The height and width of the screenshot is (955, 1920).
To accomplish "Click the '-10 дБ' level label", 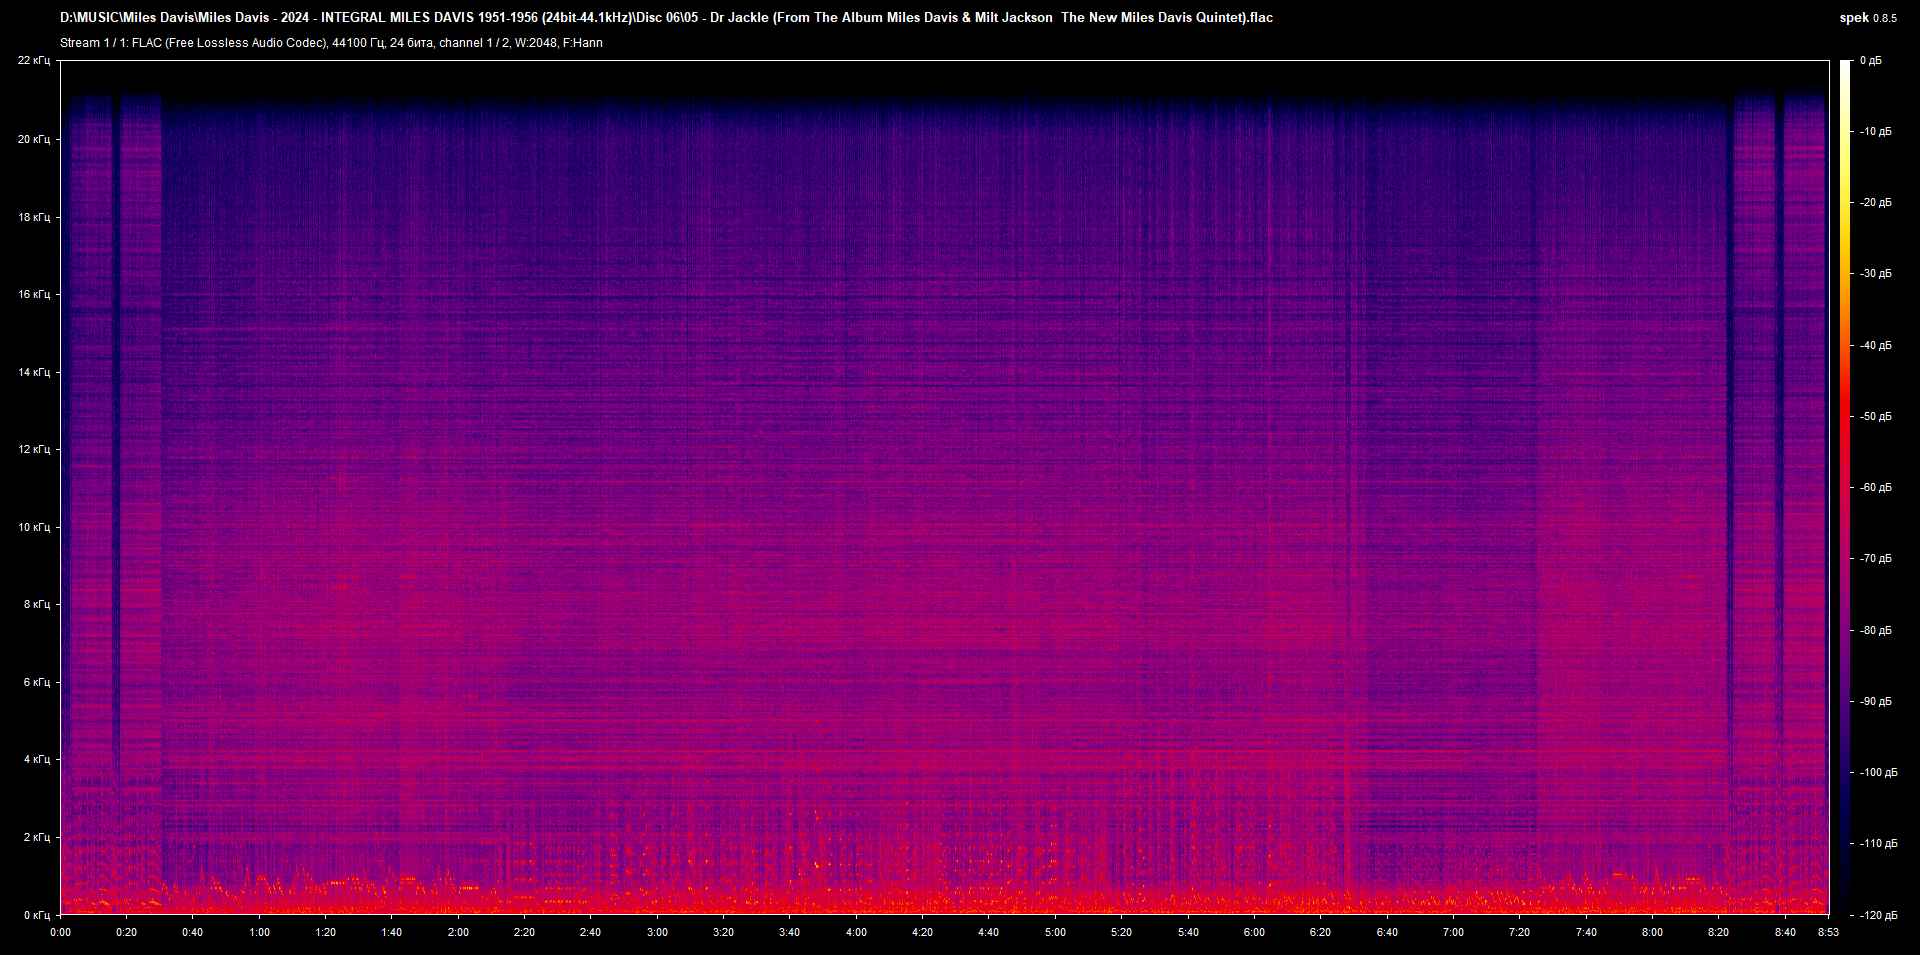I will tap(1876, 131).
